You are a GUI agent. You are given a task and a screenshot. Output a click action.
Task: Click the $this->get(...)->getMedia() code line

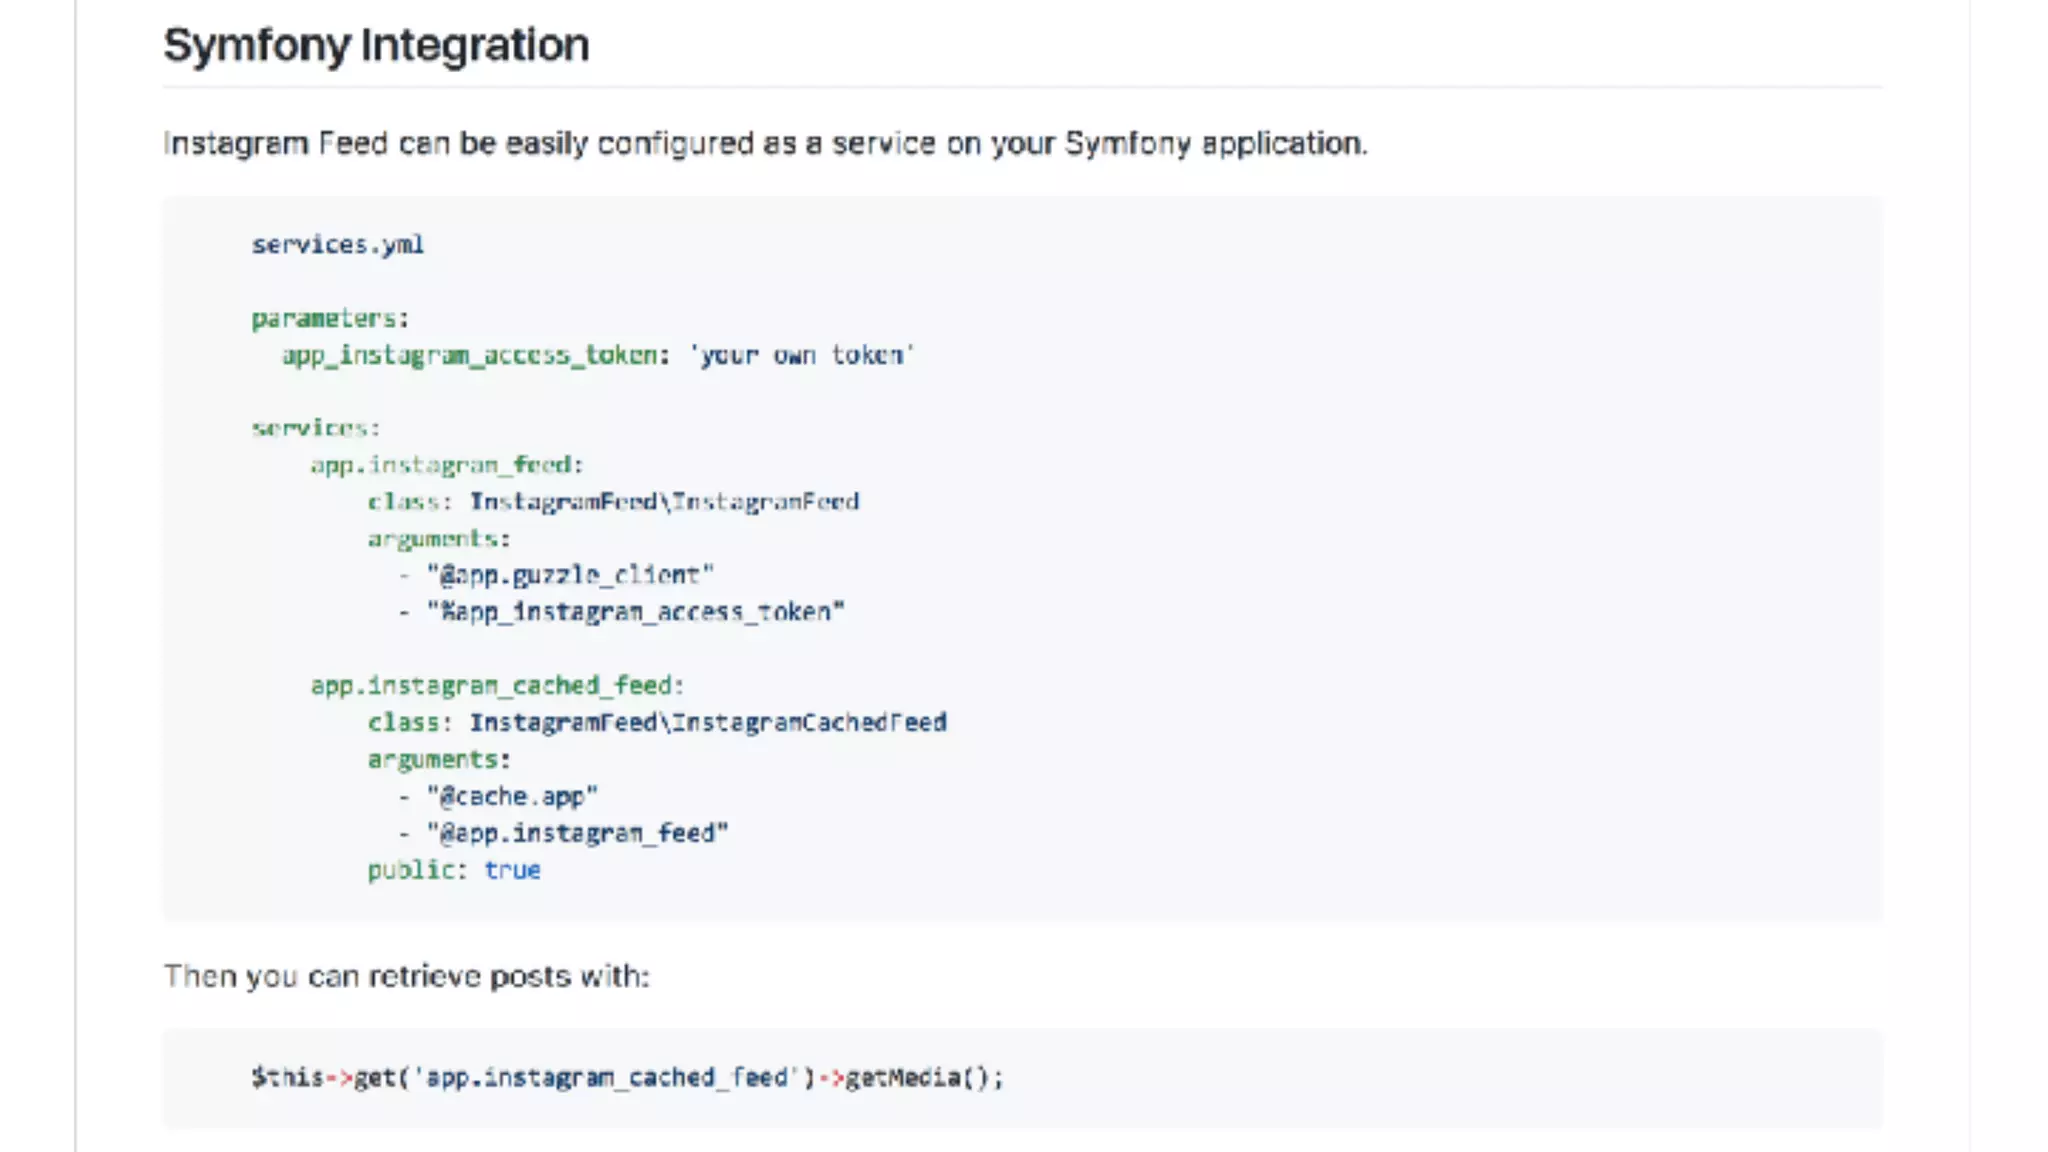(627, 1078)
